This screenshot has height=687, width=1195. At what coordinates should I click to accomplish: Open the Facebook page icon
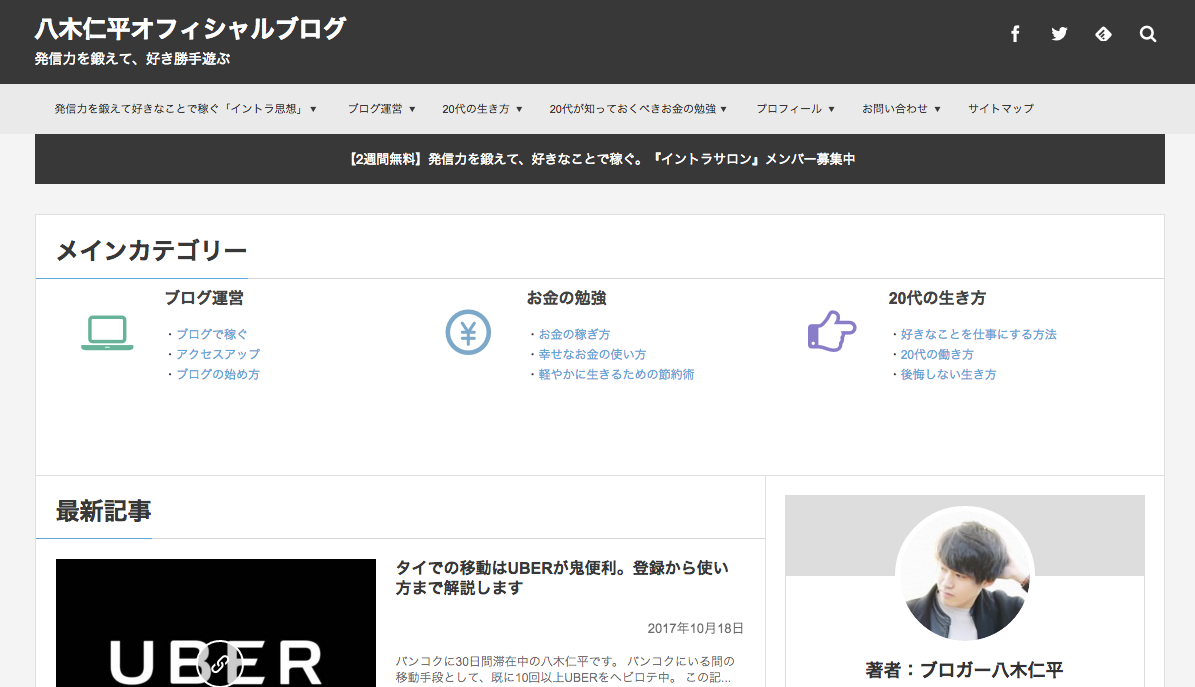pos(1014,33)
